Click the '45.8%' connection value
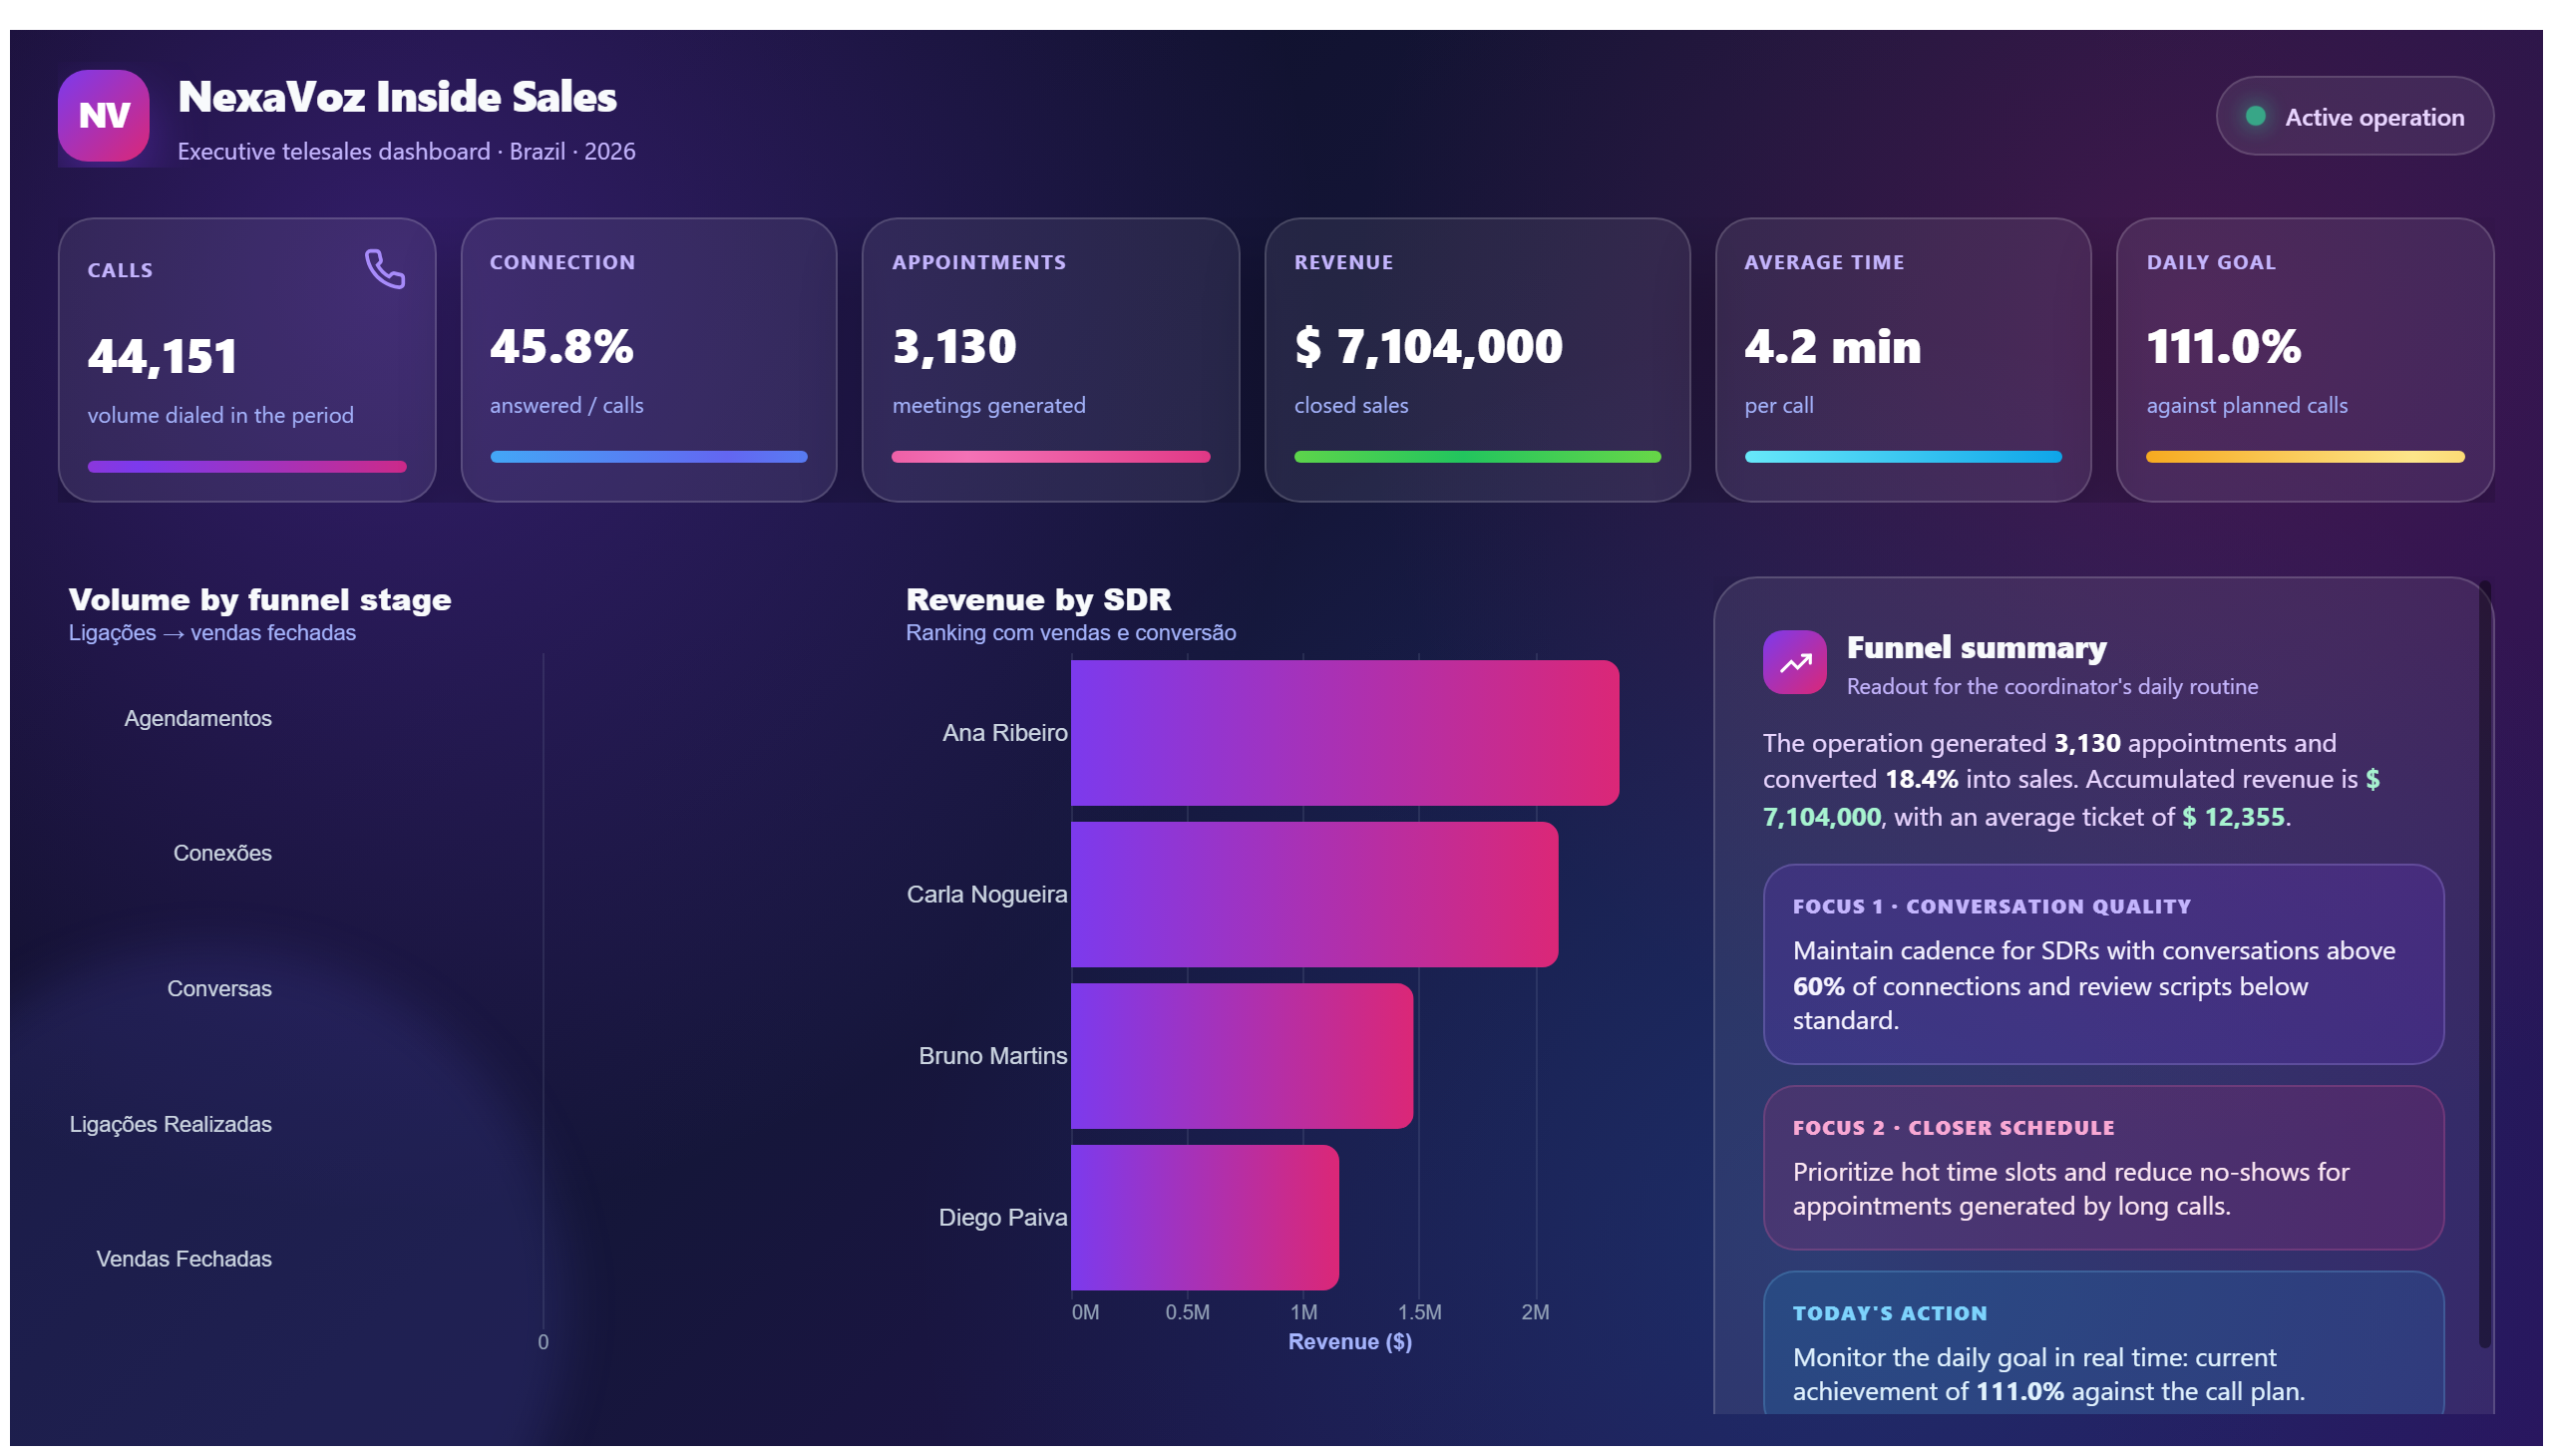Image resolution: width=2553 pixels, height=1456 pixels. click(562, 347)
